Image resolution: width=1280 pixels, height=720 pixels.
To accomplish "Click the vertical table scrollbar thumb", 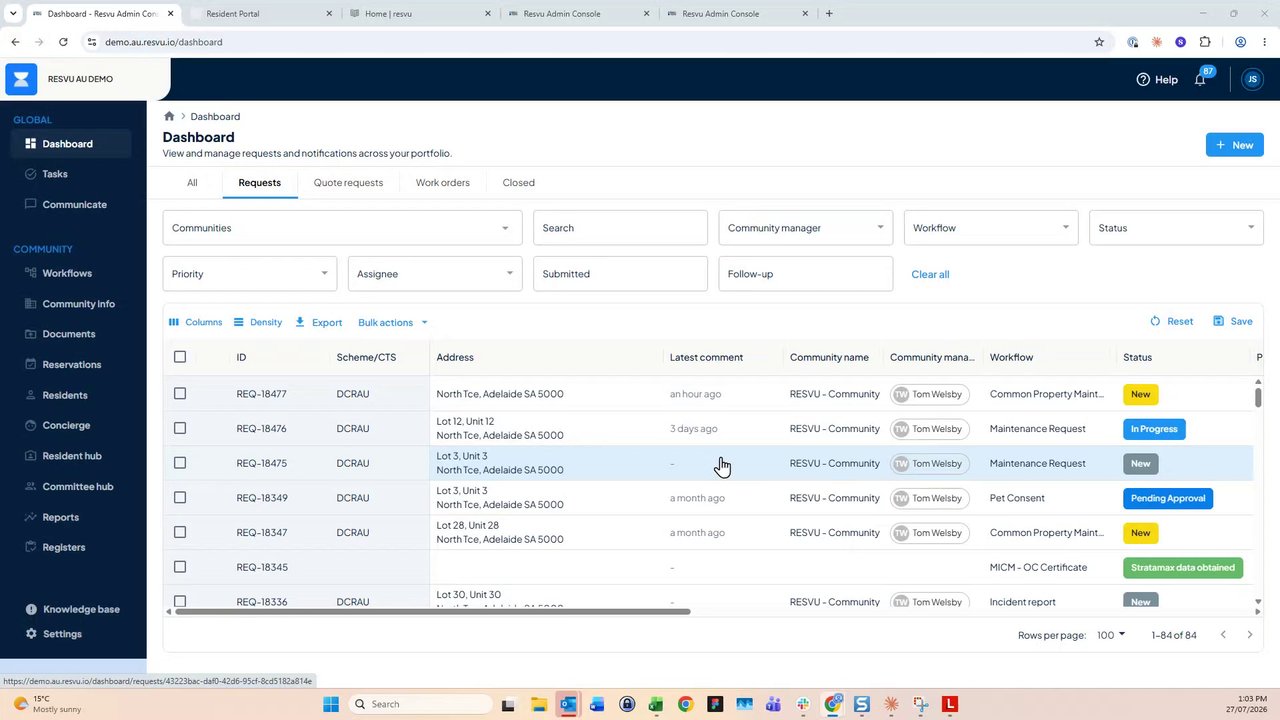I will pyautogui.click(x=1258, y=397).
